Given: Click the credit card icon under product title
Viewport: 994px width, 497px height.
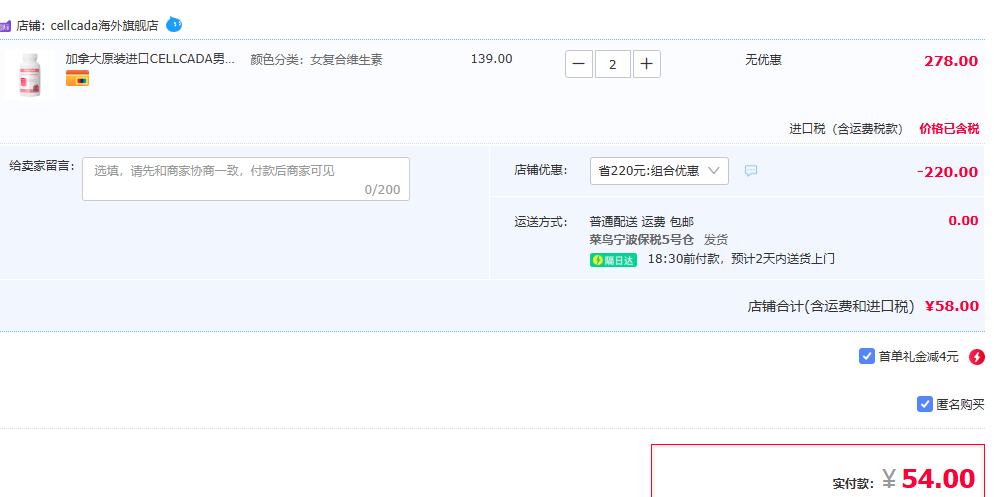Looking at the screenshot, I should point(77,78).
